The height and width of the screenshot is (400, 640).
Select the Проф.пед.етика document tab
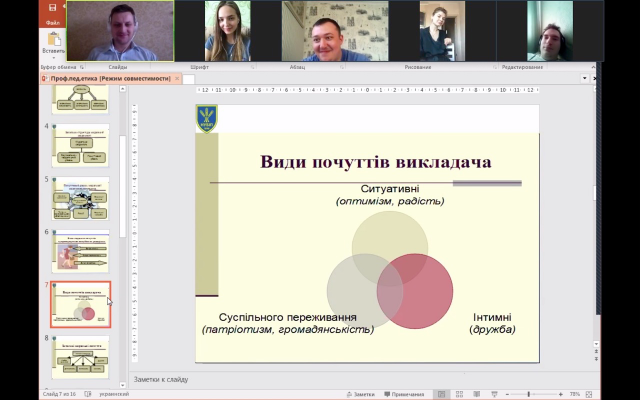[x=110, y=78]
